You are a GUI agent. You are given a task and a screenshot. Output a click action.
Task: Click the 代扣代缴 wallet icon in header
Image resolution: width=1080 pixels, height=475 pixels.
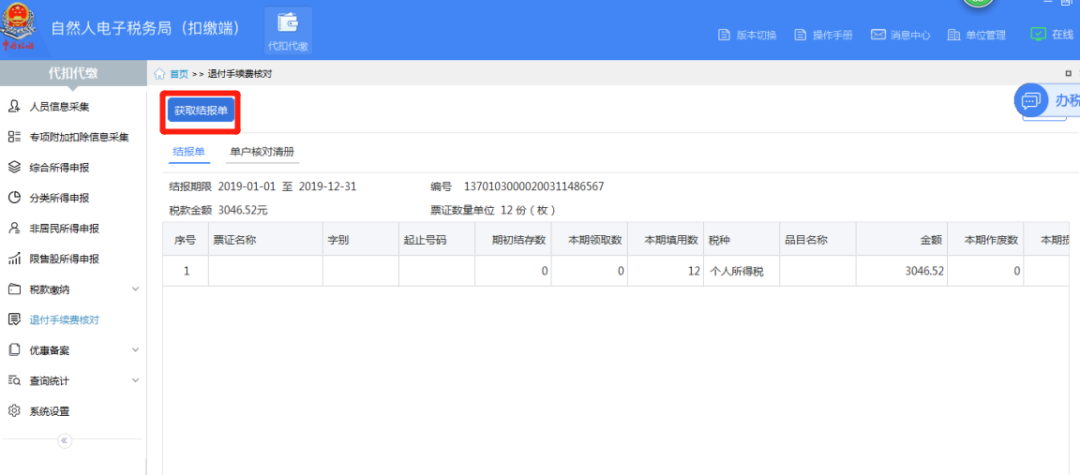(x=287, y=28)
